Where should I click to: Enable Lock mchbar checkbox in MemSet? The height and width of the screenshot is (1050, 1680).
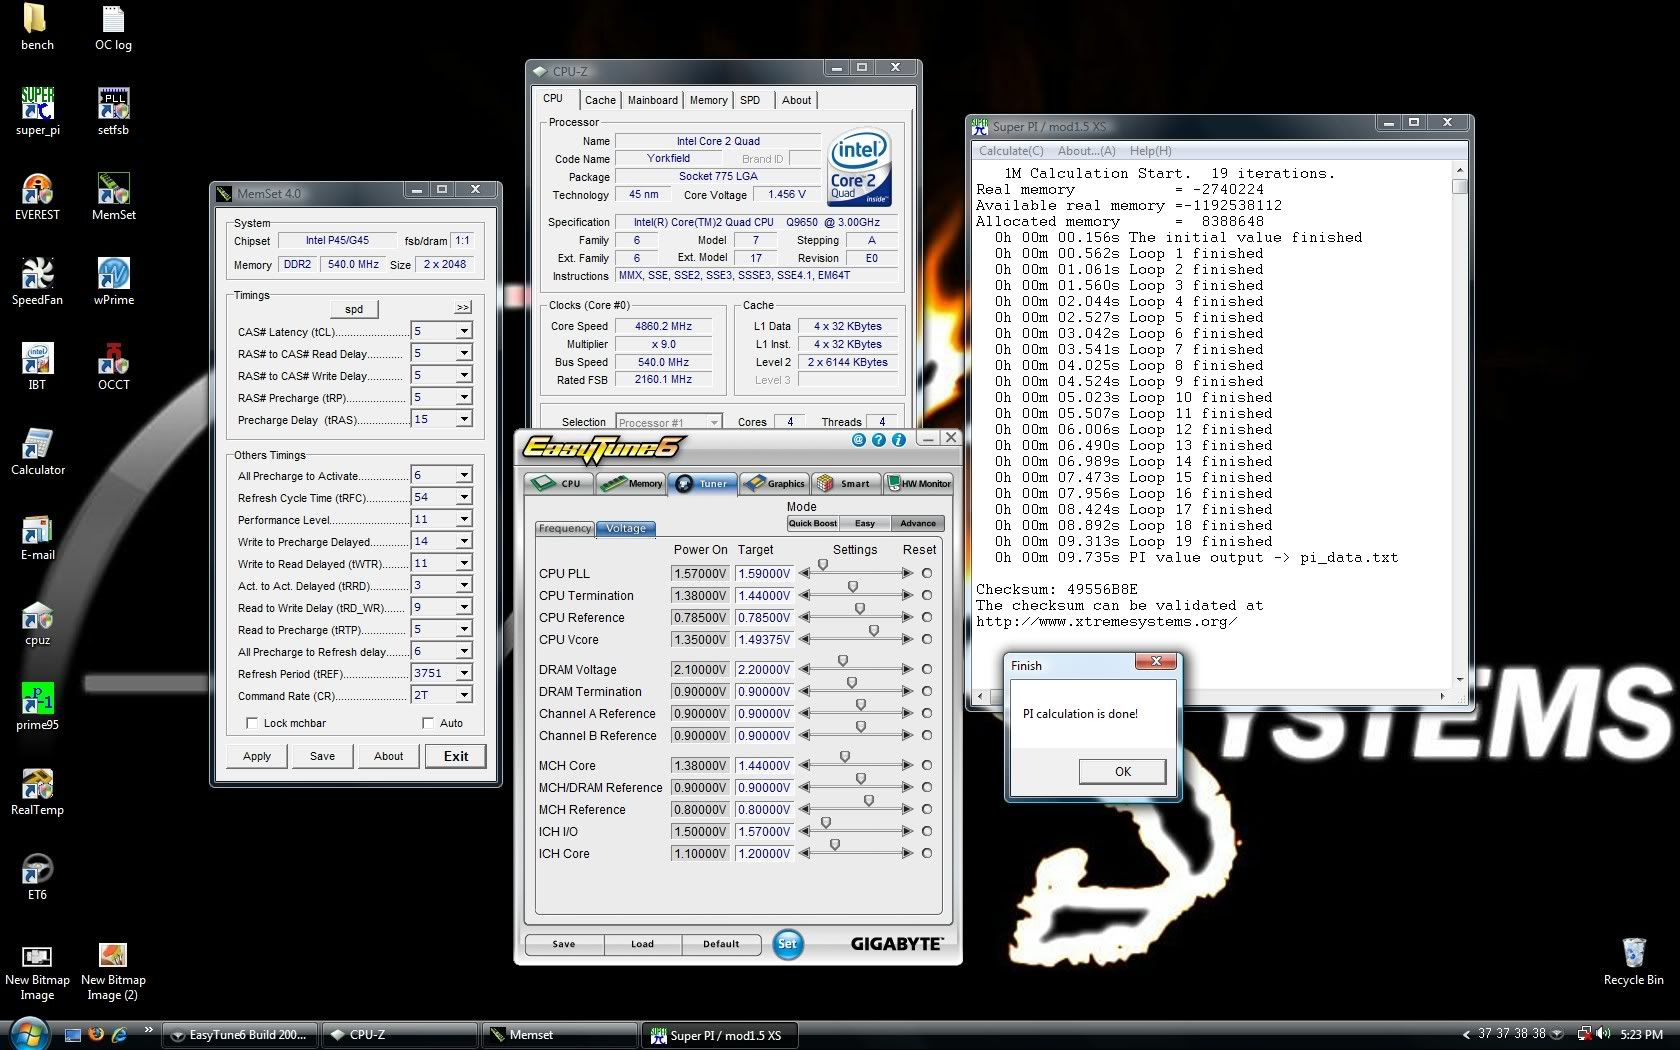pos(252,723)
